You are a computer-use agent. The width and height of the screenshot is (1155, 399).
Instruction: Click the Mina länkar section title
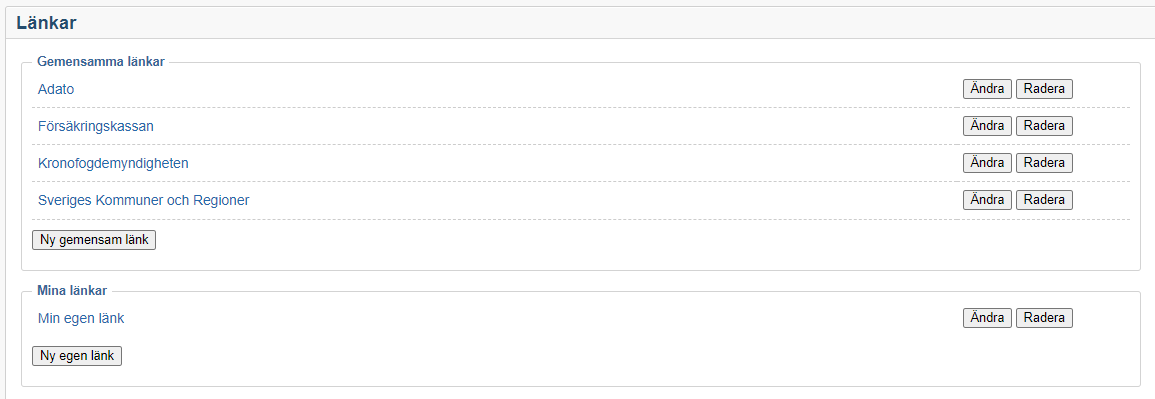pyautogui.click(x=72, y=291)
